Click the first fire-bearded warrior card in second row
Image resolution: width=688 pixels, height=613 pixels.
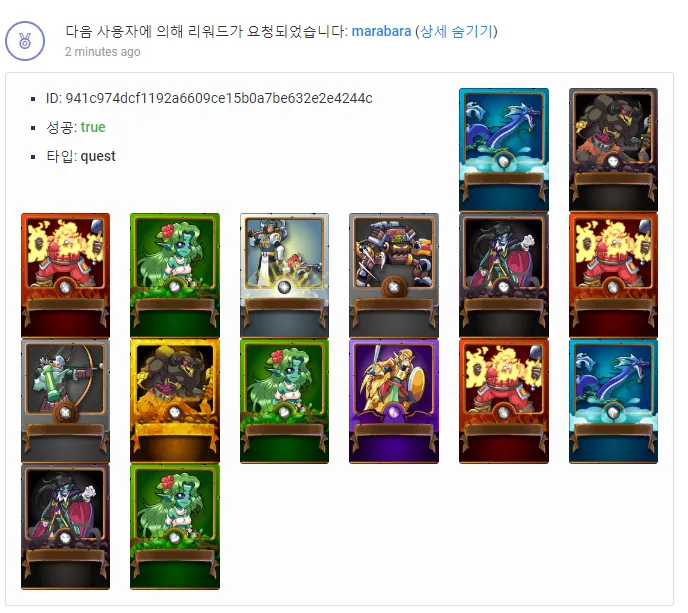65,275
